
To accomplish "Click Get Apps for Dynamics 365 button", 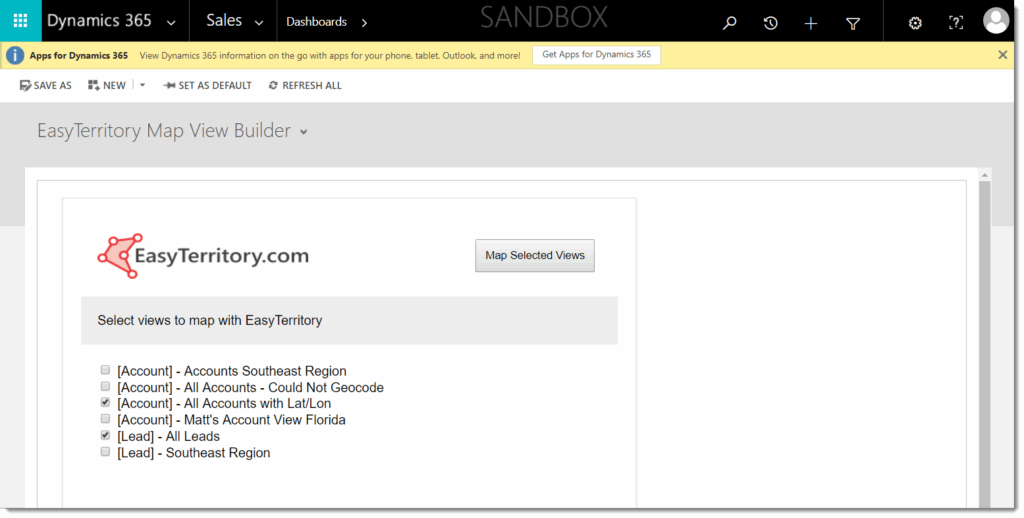I will (596, 55).
